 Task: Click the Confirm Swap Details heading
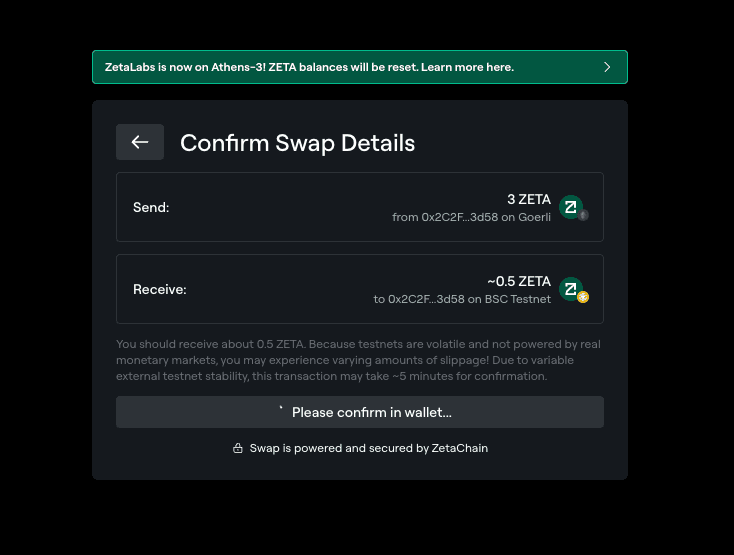pos(298,143)
